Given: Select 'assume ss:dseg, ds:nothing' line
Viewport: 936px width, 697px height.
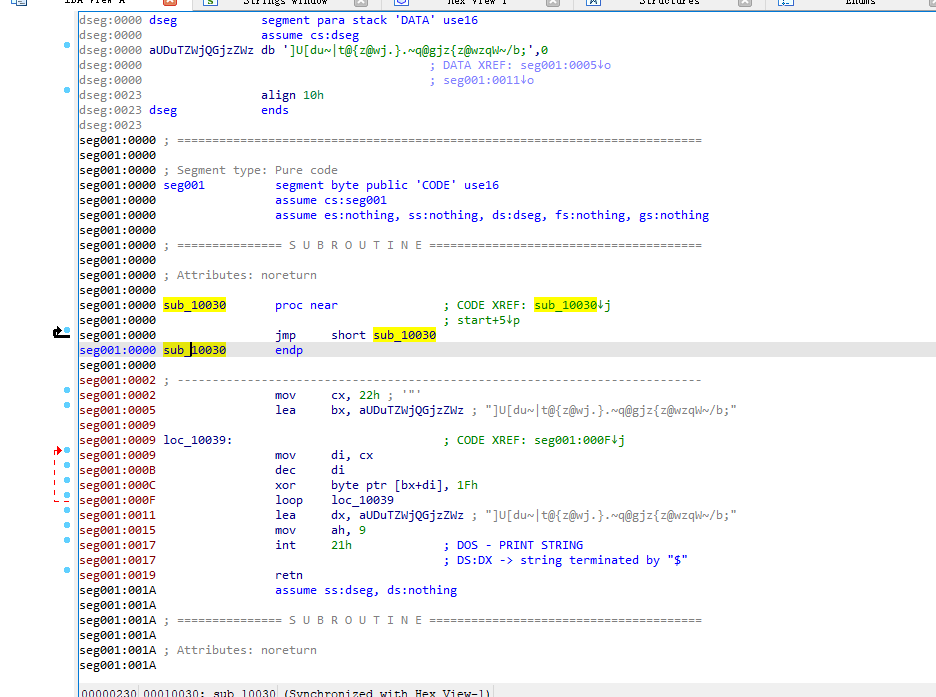Looking at the screenshot, I should (x=366, y=590).
